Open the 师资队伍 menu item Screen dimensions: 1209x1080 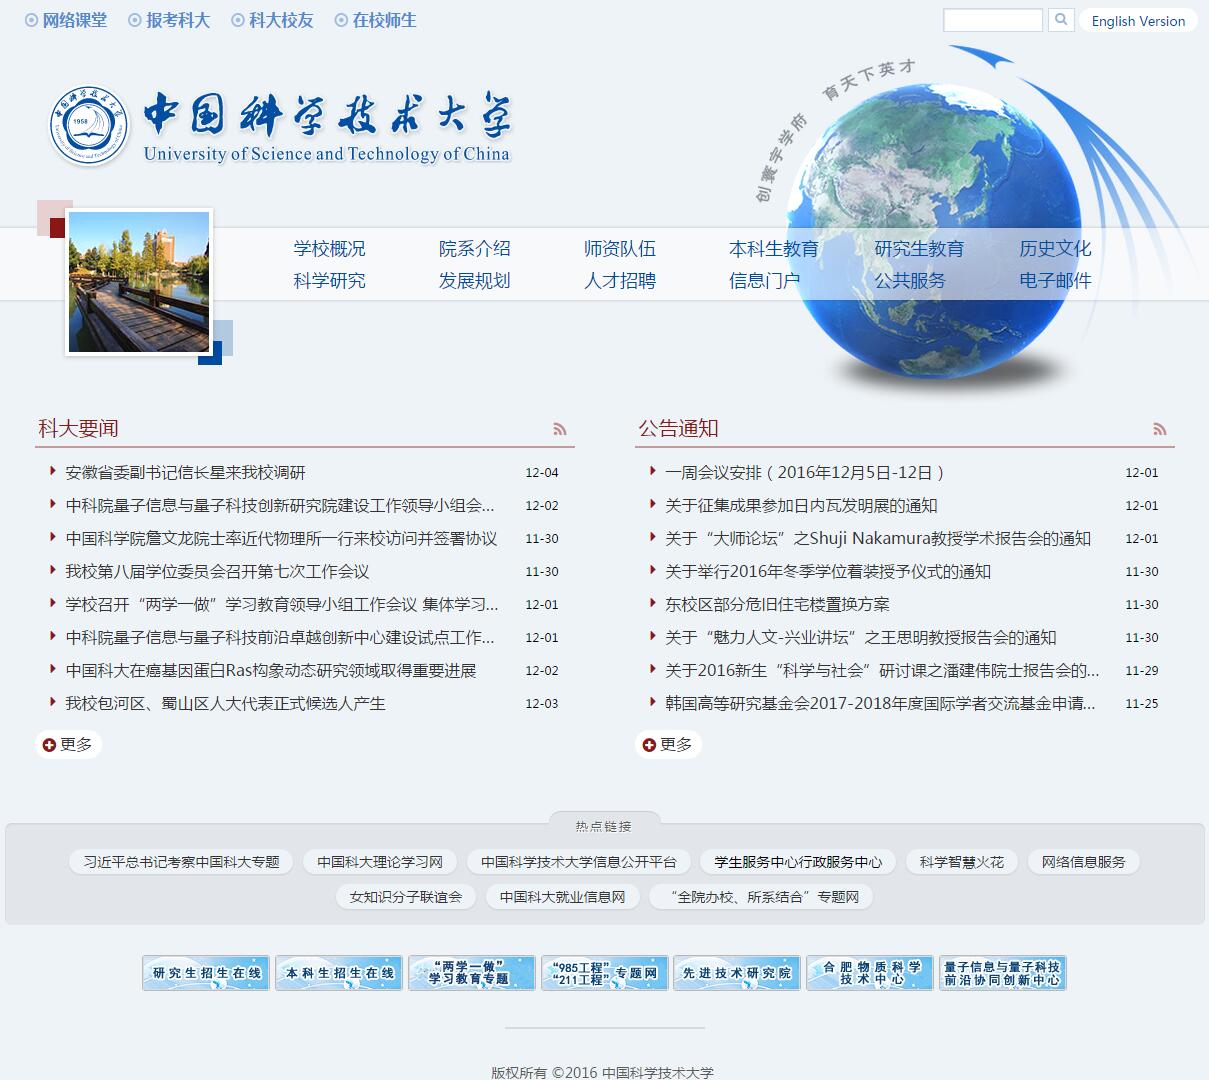point(620,248)
